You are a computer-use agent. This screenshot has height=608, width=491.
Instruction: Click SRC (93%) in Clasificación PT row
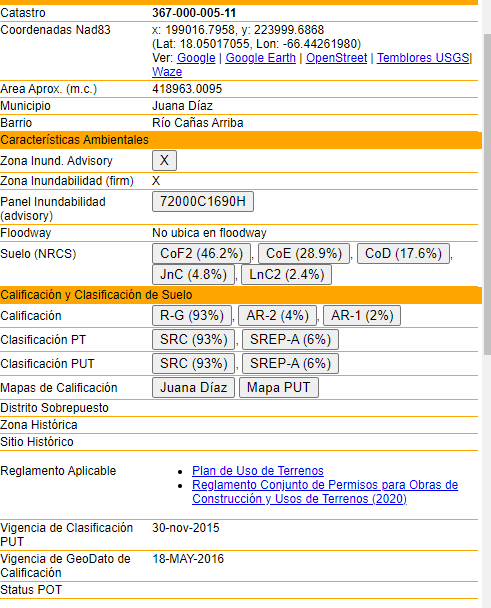[194, 340]
